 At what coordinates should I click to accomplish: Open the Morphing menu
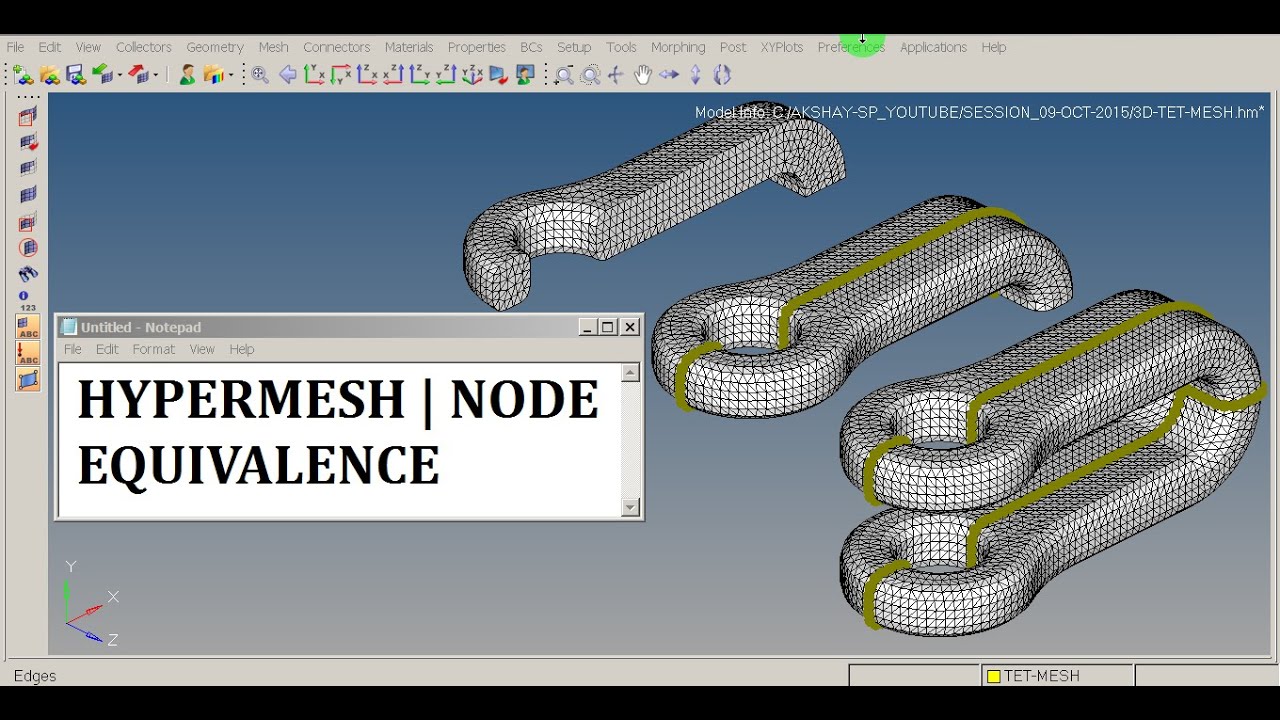click(678, 47)
